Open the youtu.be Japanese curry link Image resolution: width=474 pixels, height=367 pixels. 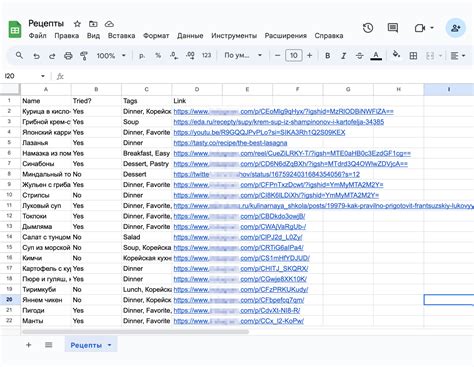(259, 132)
